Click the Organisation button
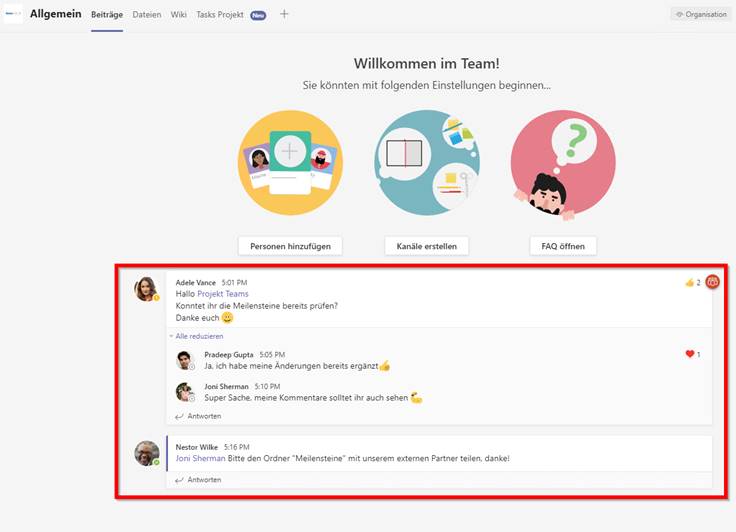Image resolution: width=736 pixels, height=532 pixels. click(x=701, y=15)
